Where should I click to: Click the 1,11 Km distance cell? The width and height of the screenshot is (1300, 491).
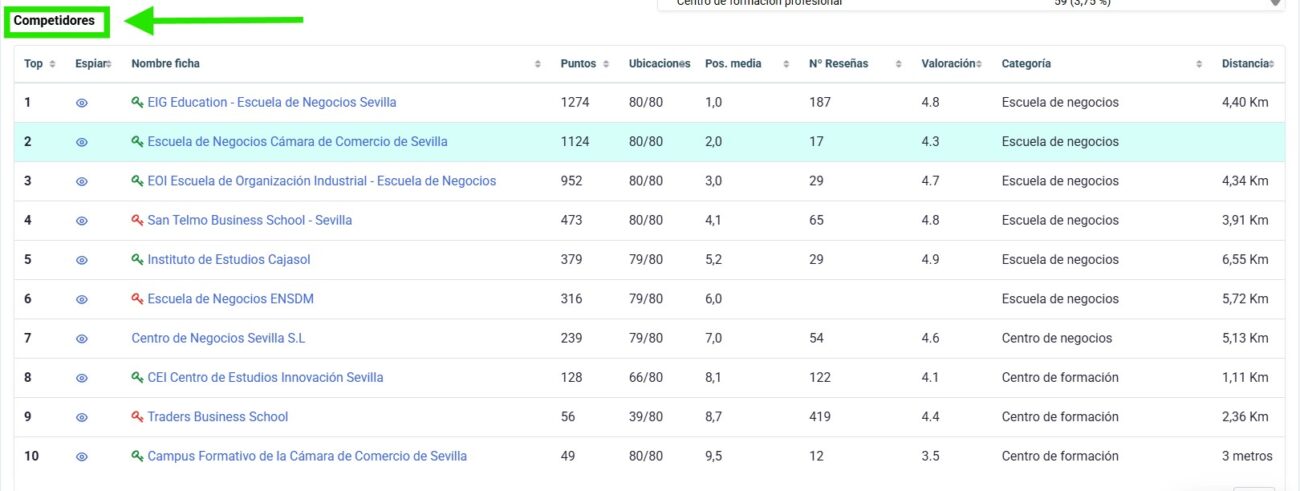1245,377
